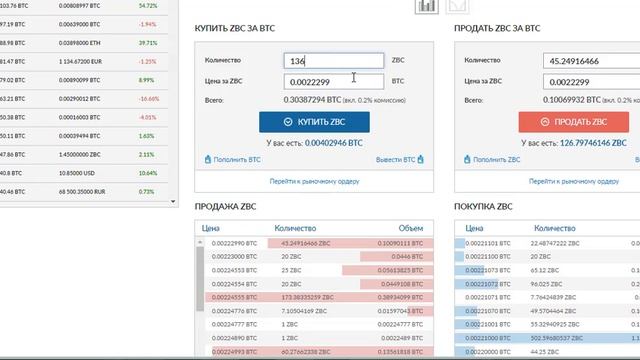
Task: Click the blue Купить ZBC button
Action: pyautogui.click(x=314, y=122)
